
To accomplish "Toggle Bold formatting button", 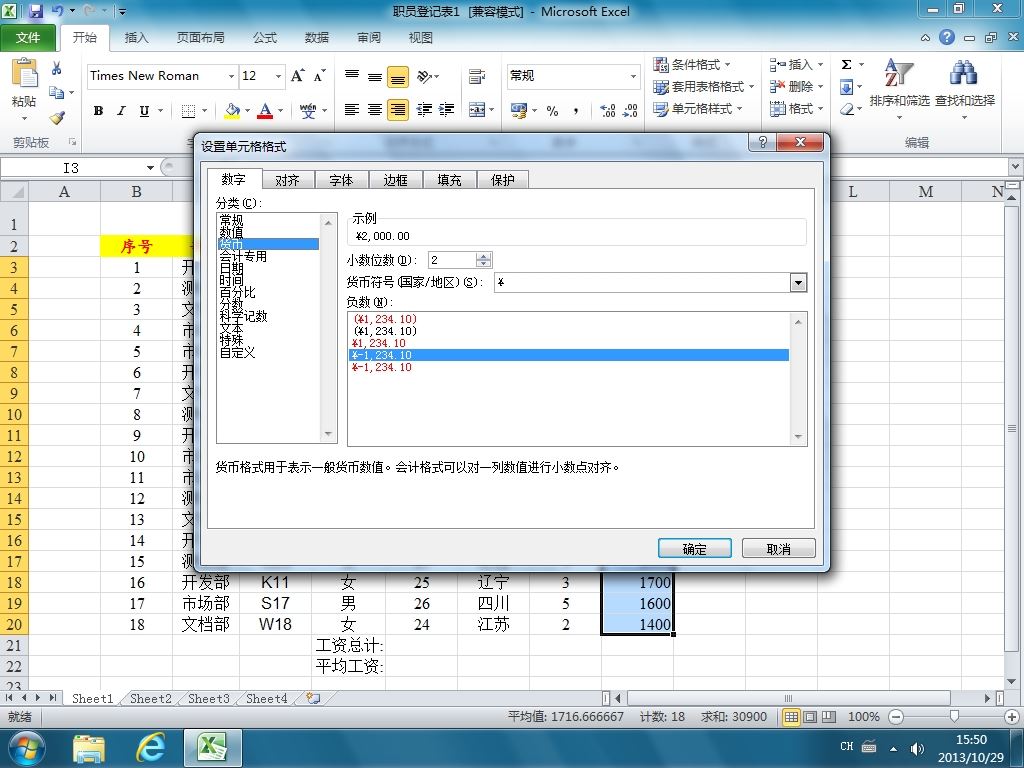I will point(98,110).
